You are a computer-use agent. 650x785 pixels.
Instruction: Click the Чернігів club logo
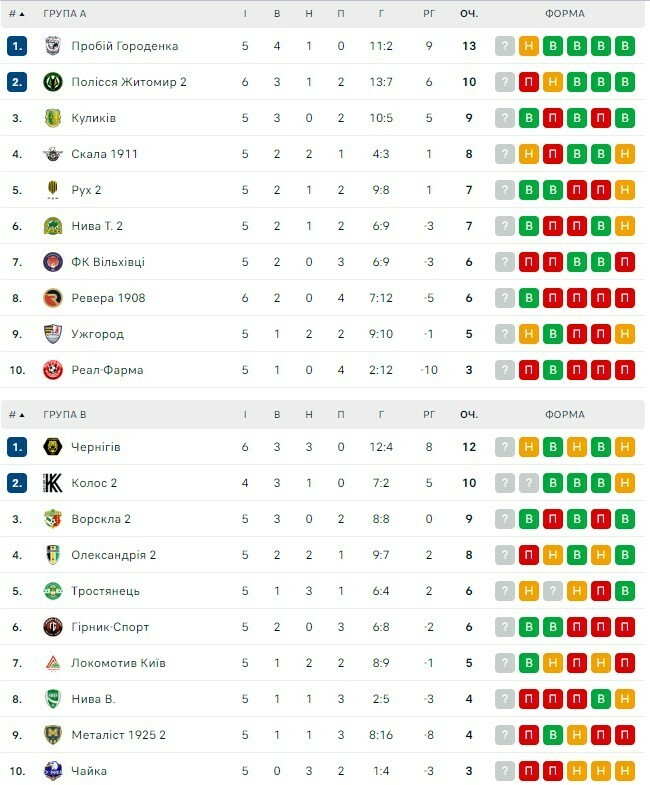tap(53, 447)
